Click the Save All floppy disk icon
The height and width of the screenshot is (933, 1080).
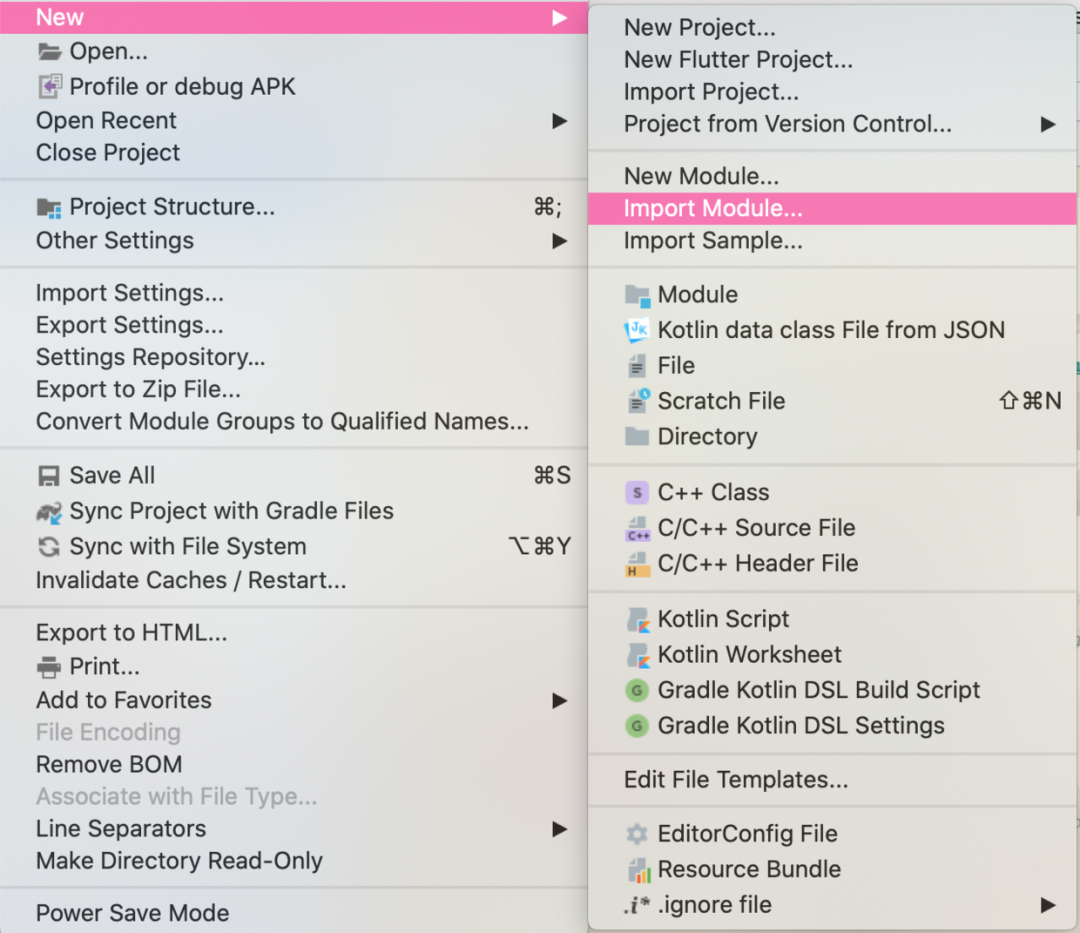(49, 476)
